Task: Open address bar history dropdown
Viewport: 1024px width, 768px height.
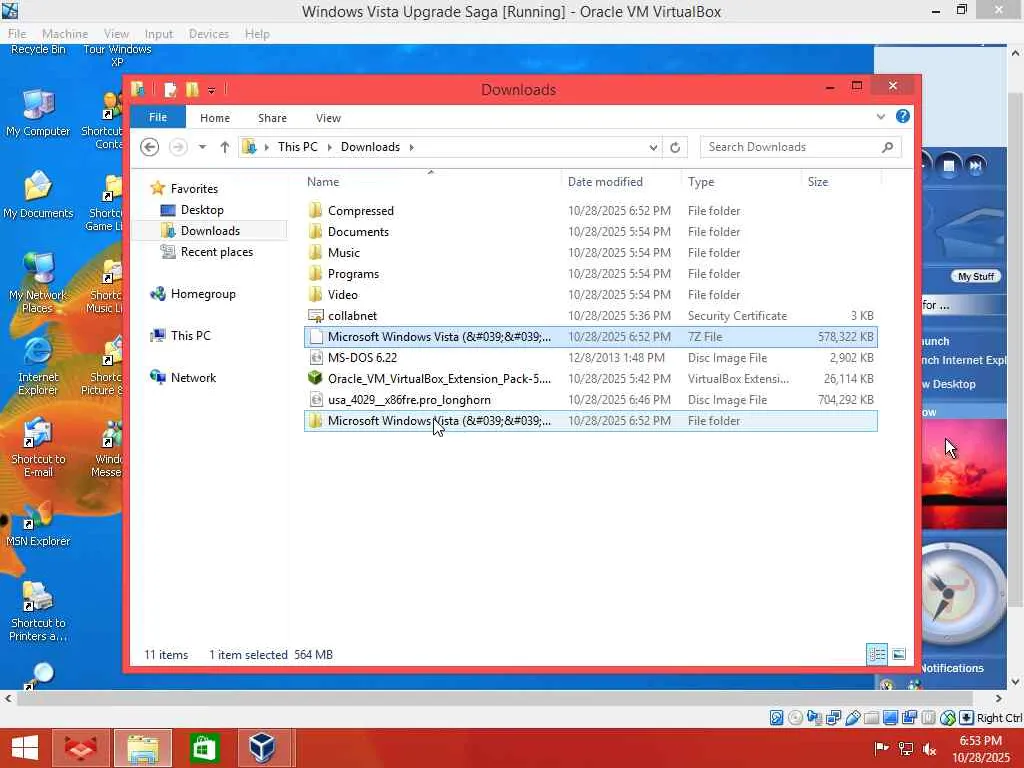Action: point(653,148)
